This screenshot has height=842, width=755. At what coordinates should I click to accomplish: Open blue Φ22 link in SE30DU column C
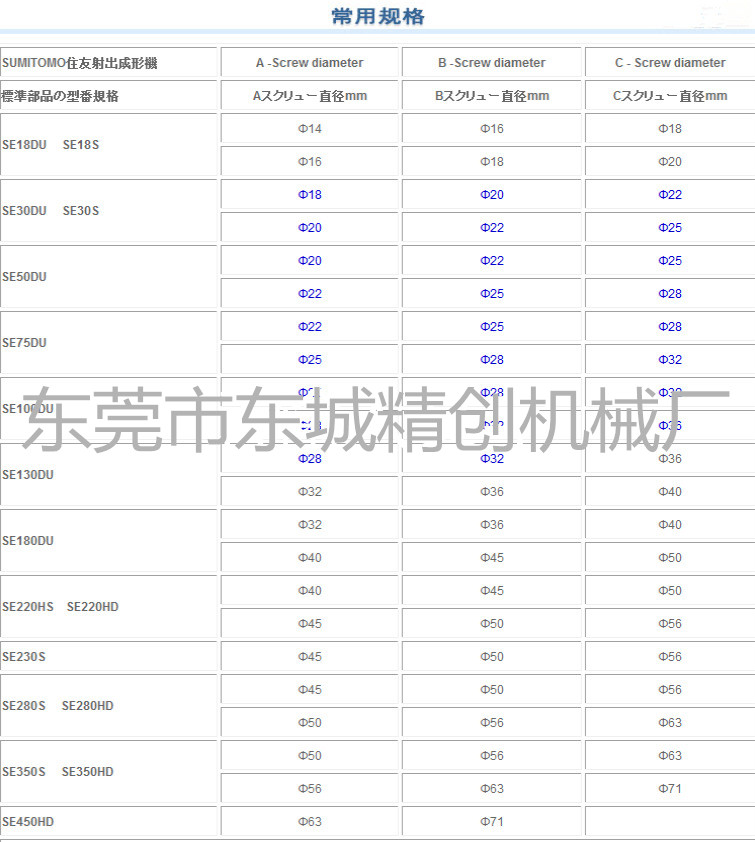click(670, 195)
